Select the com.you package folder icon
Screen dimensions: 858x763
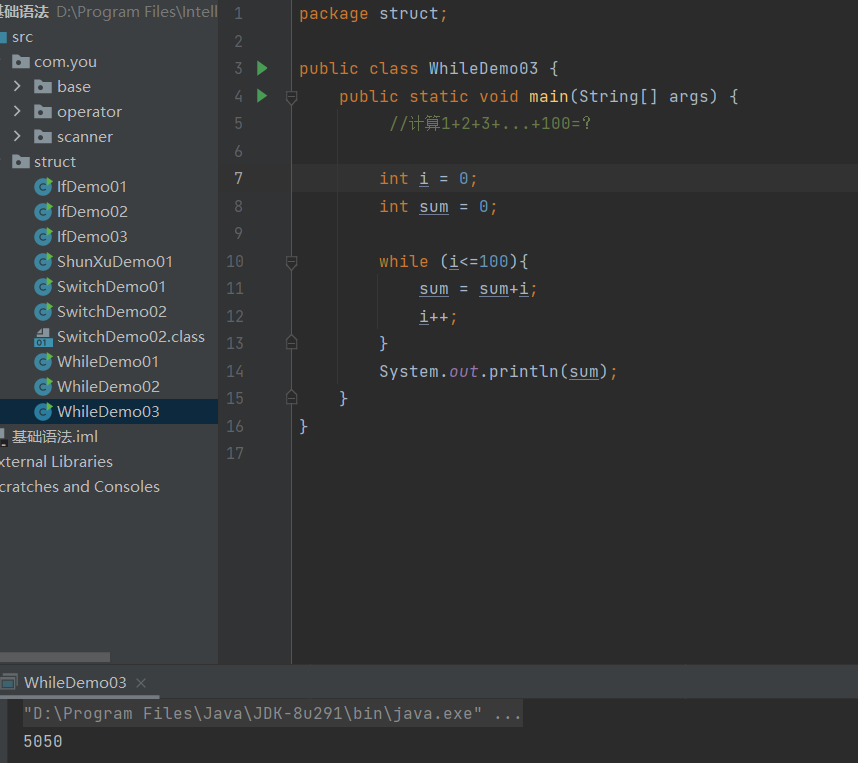click(x=21, y=61)
